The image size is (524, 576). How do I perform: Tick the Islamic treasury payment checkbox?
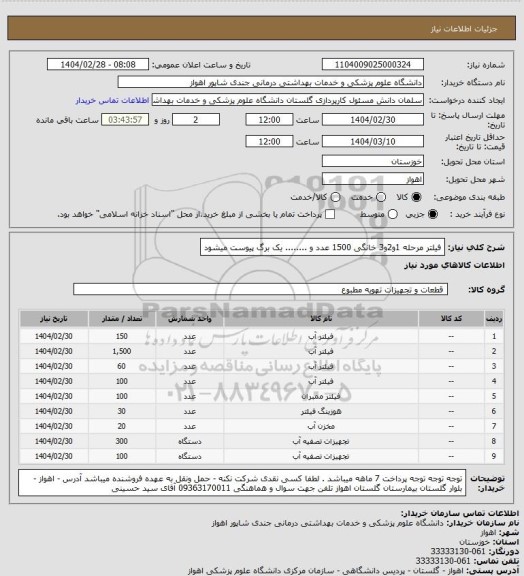pos(330,214)
